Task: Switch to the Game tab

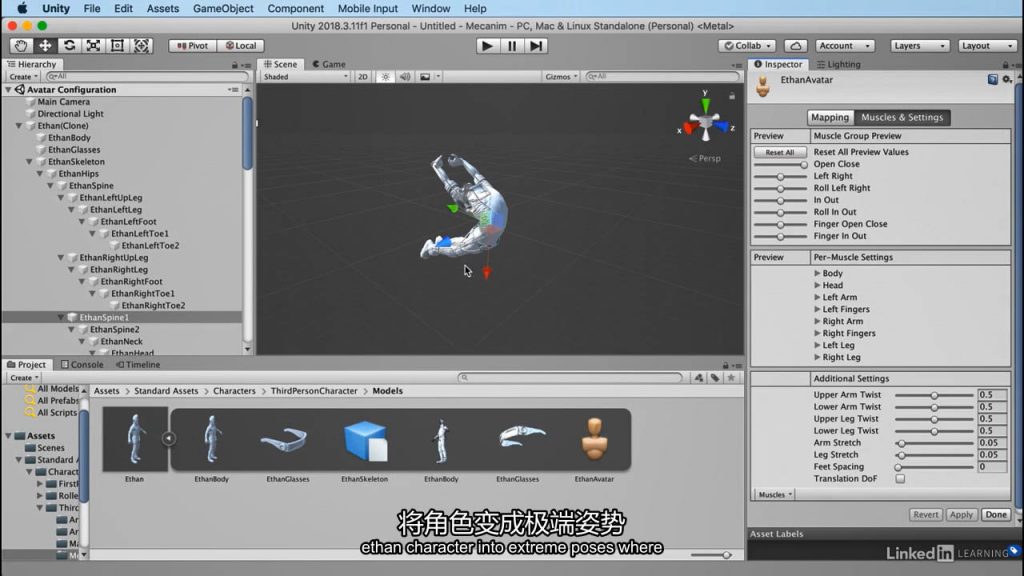Action: click(329, 64)
